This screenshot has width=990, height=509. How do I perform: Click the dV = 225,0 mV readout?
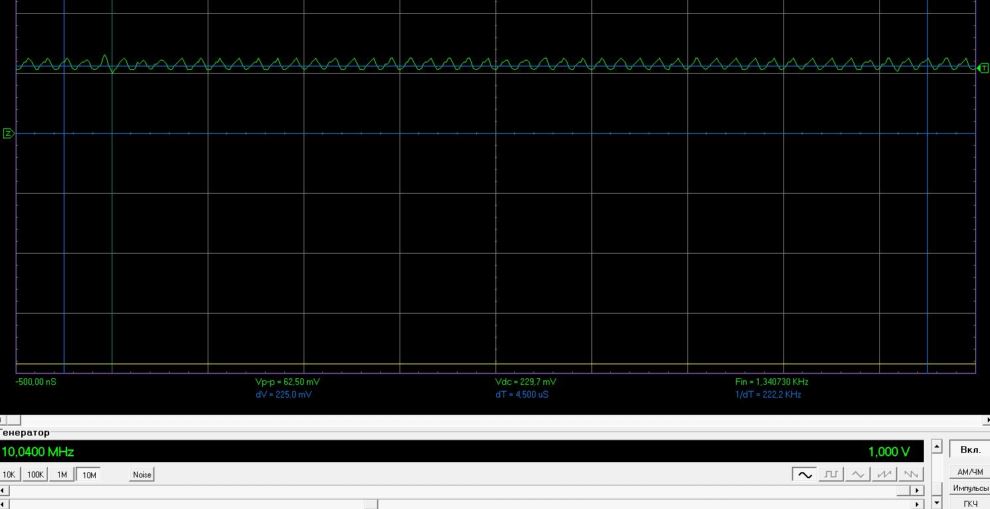[283, 395]
